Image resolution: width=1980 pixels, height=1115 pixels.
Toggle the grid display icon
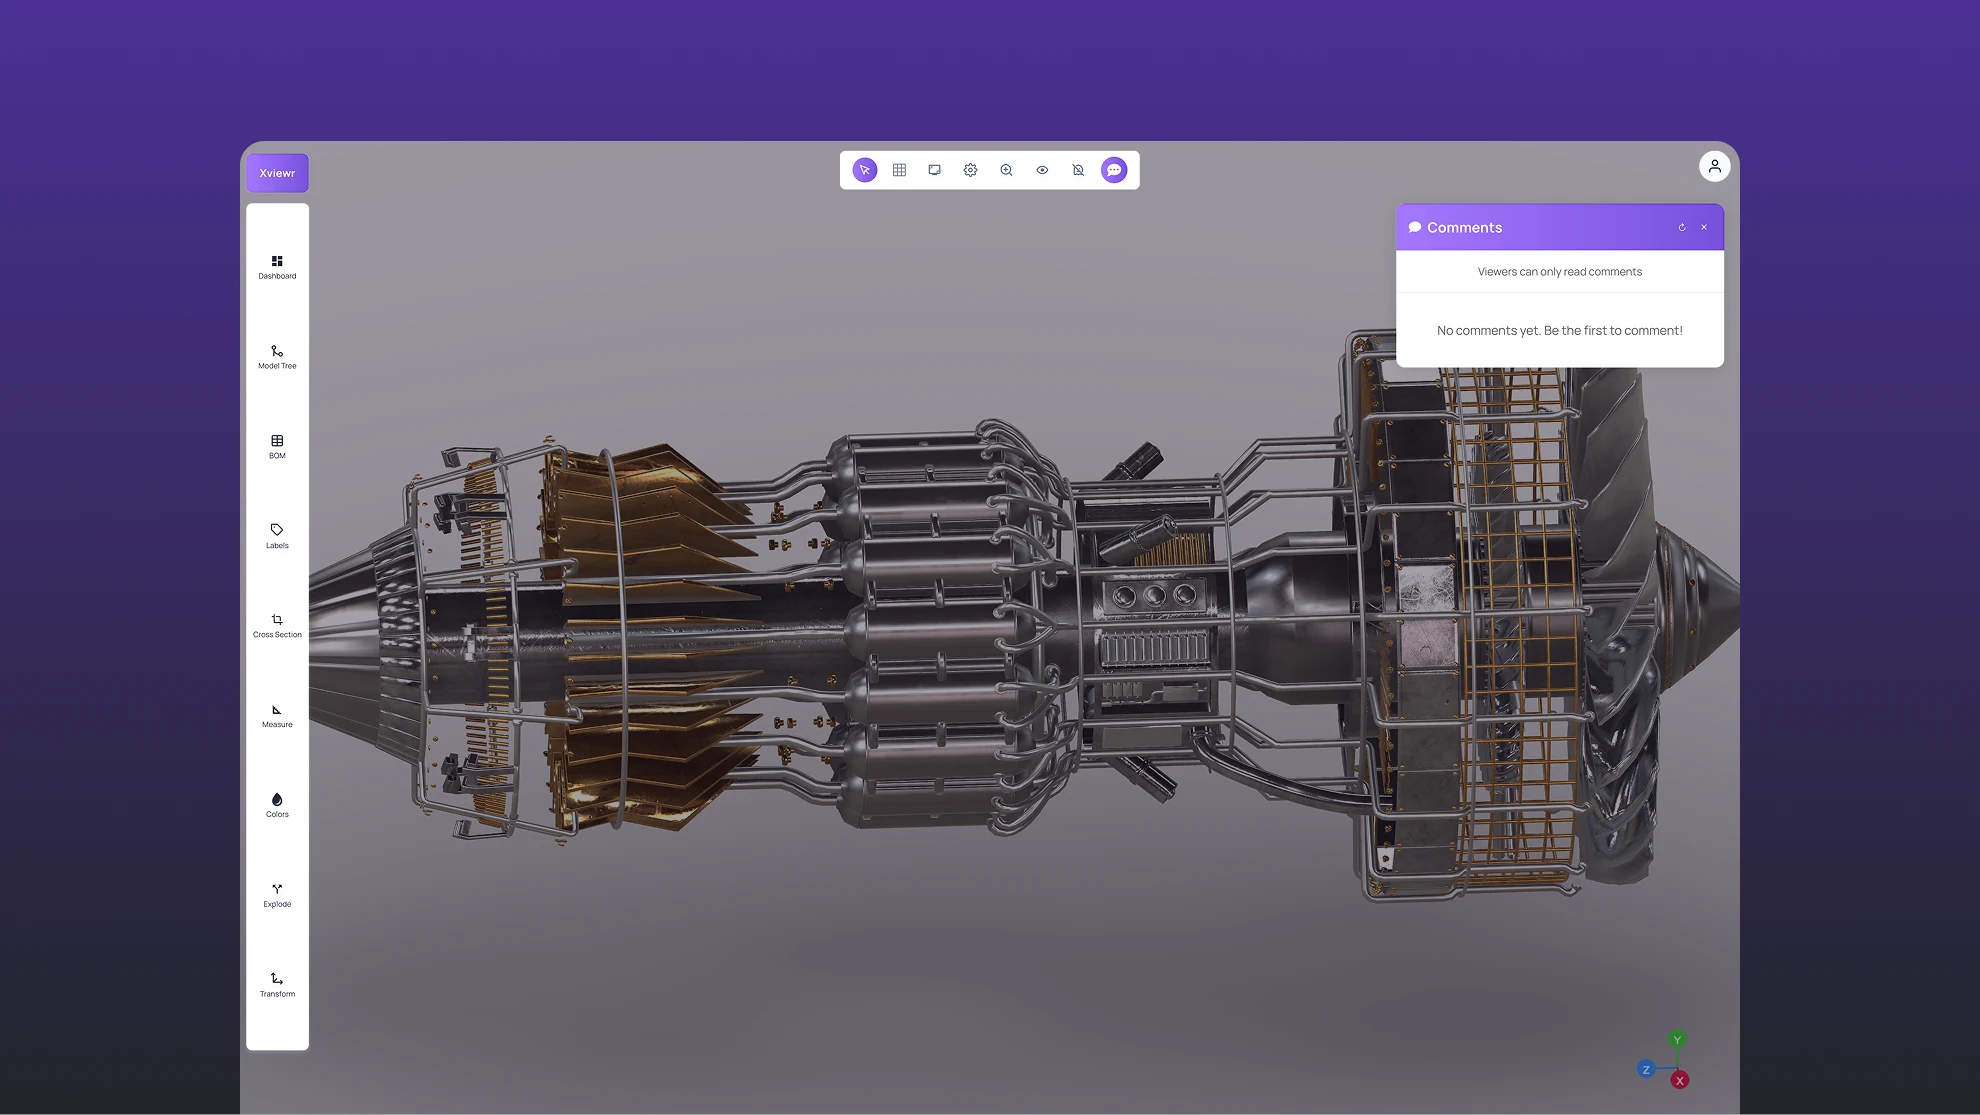tap(899, 170)
